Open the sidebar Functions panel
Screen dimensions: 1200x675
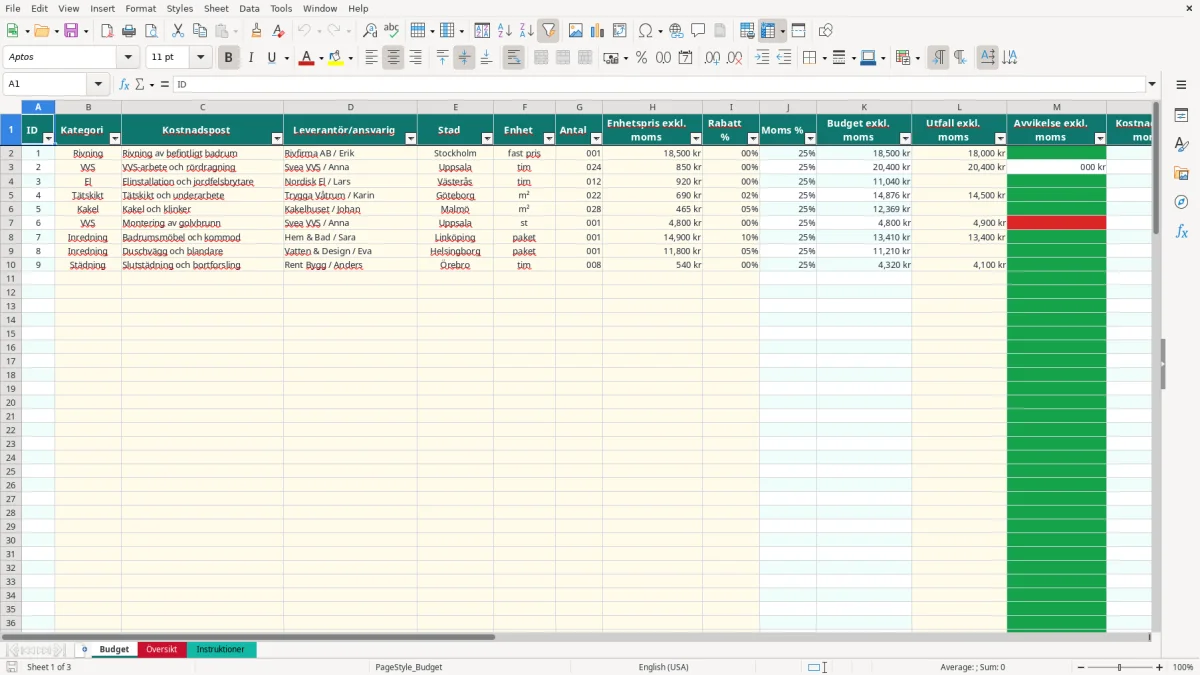click(x=1181, y=231)
